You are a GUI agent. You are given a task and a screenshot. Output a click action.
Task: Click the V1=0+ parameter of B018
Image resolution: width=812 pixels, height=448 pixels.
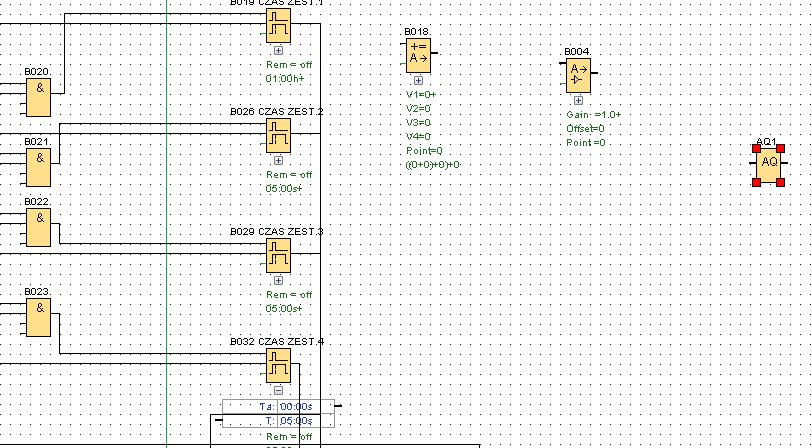[421, 95]
